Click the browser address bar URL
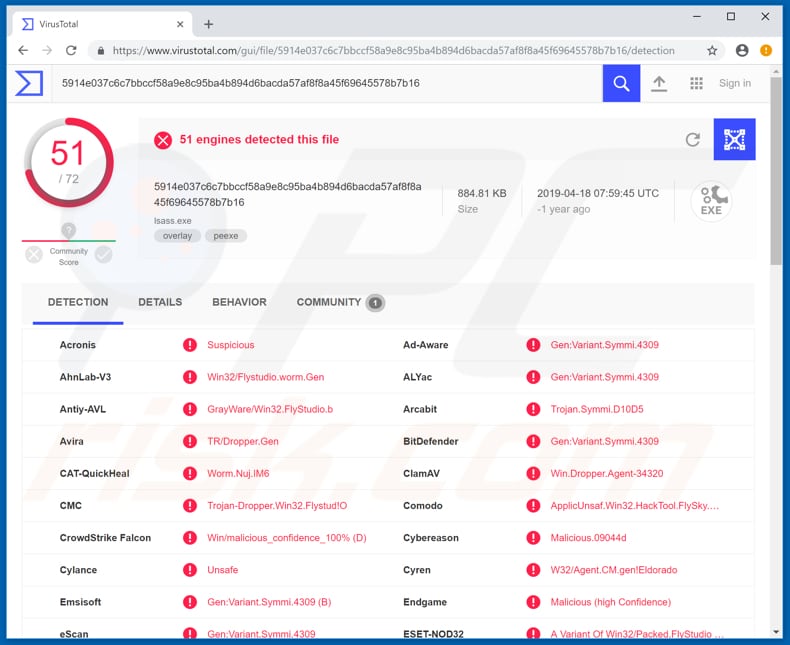 393,50
